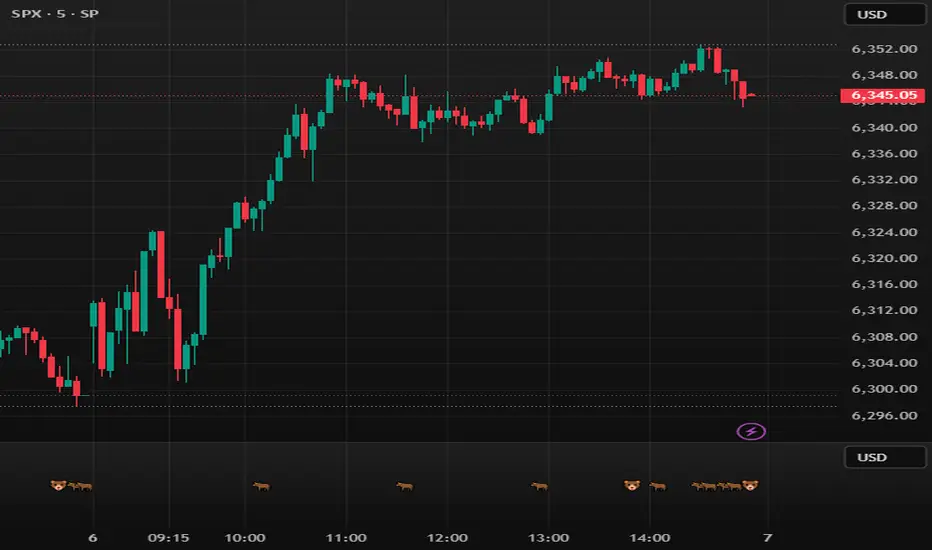Click the bear icon just before 14:00
932x550 pixels.
[632, 486]
